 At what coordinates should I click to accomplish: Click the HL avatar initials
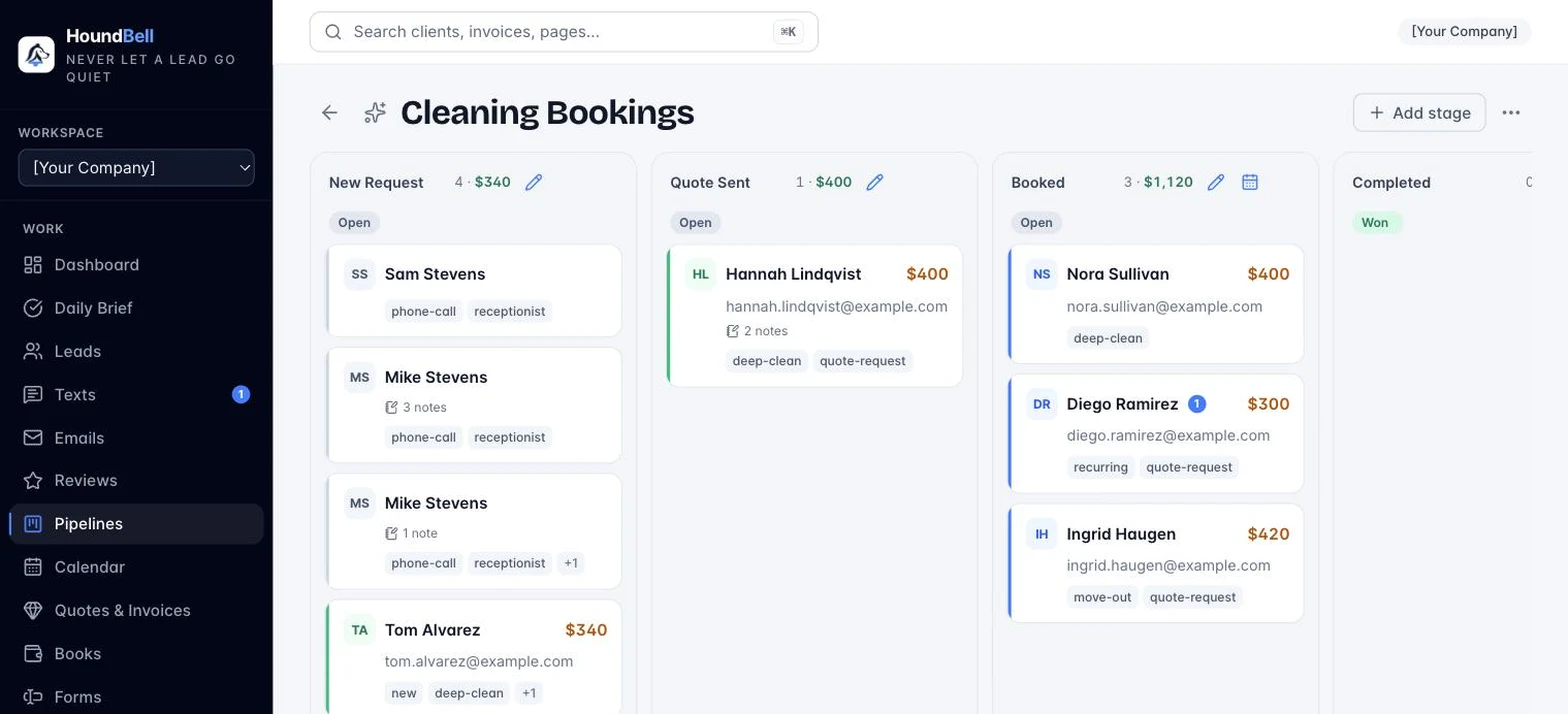(x=701, y=274)
